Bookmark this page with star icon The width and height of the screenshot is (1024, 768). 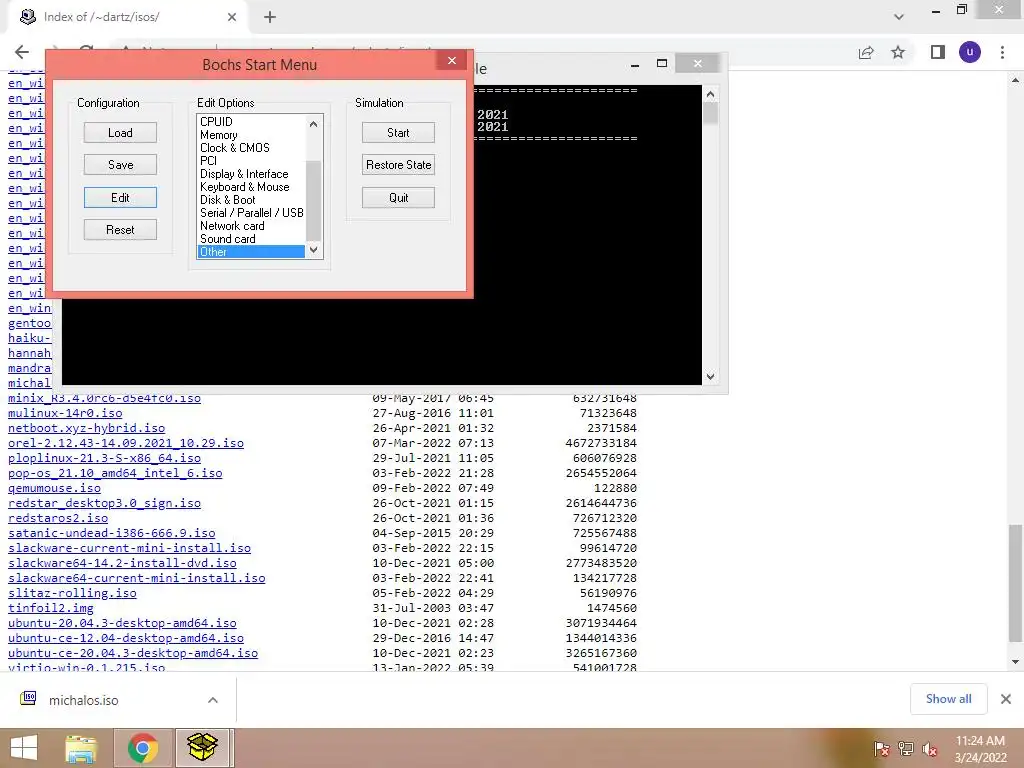pos(899,52)
